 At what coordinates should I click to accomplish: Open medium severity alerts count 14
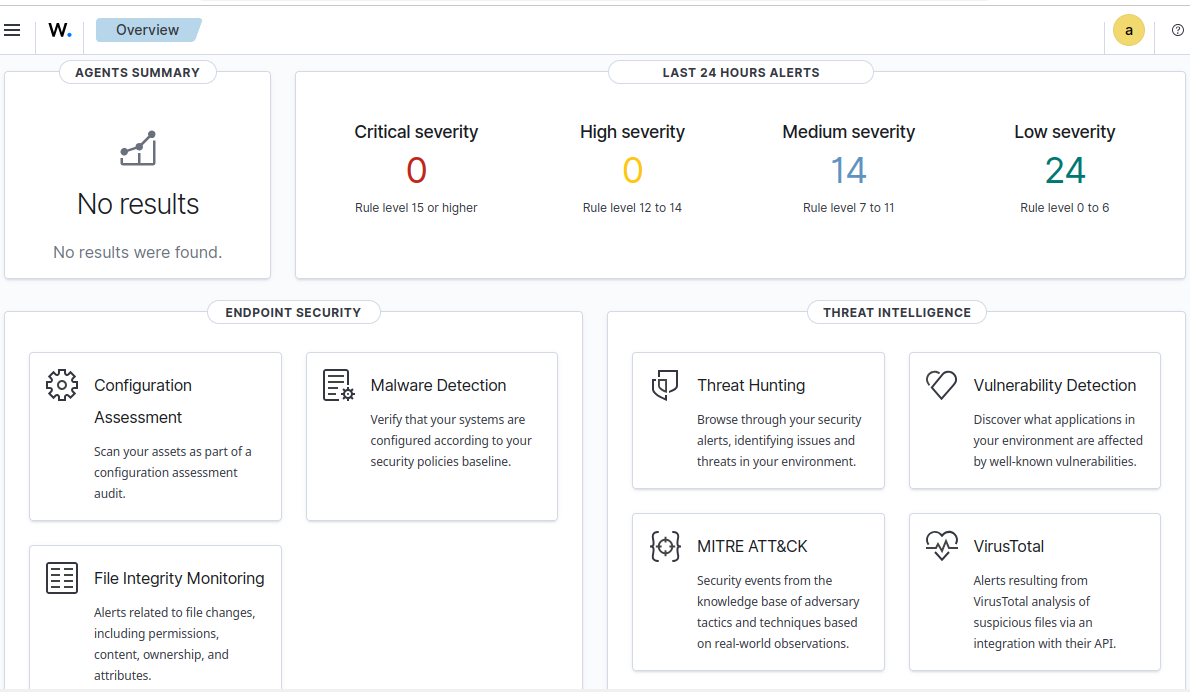click(x=848, y=170)
